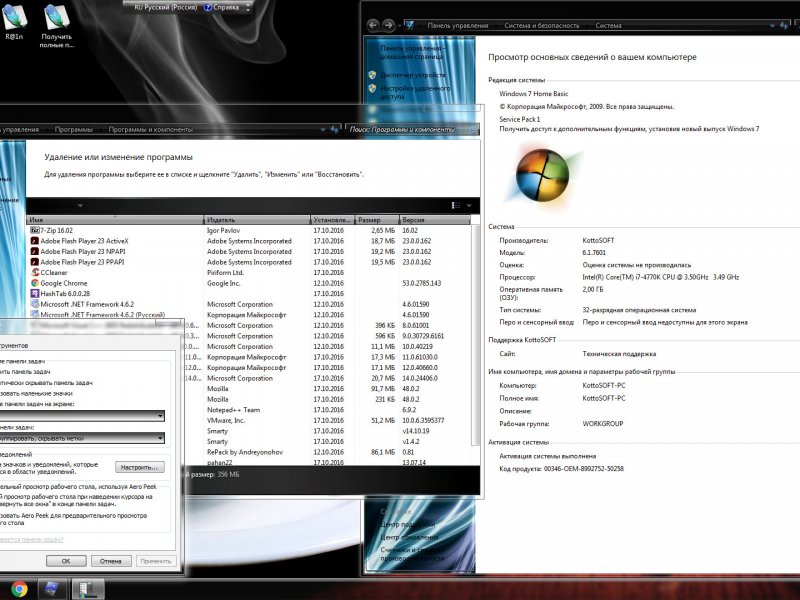Click the Настроить... button

139,467
